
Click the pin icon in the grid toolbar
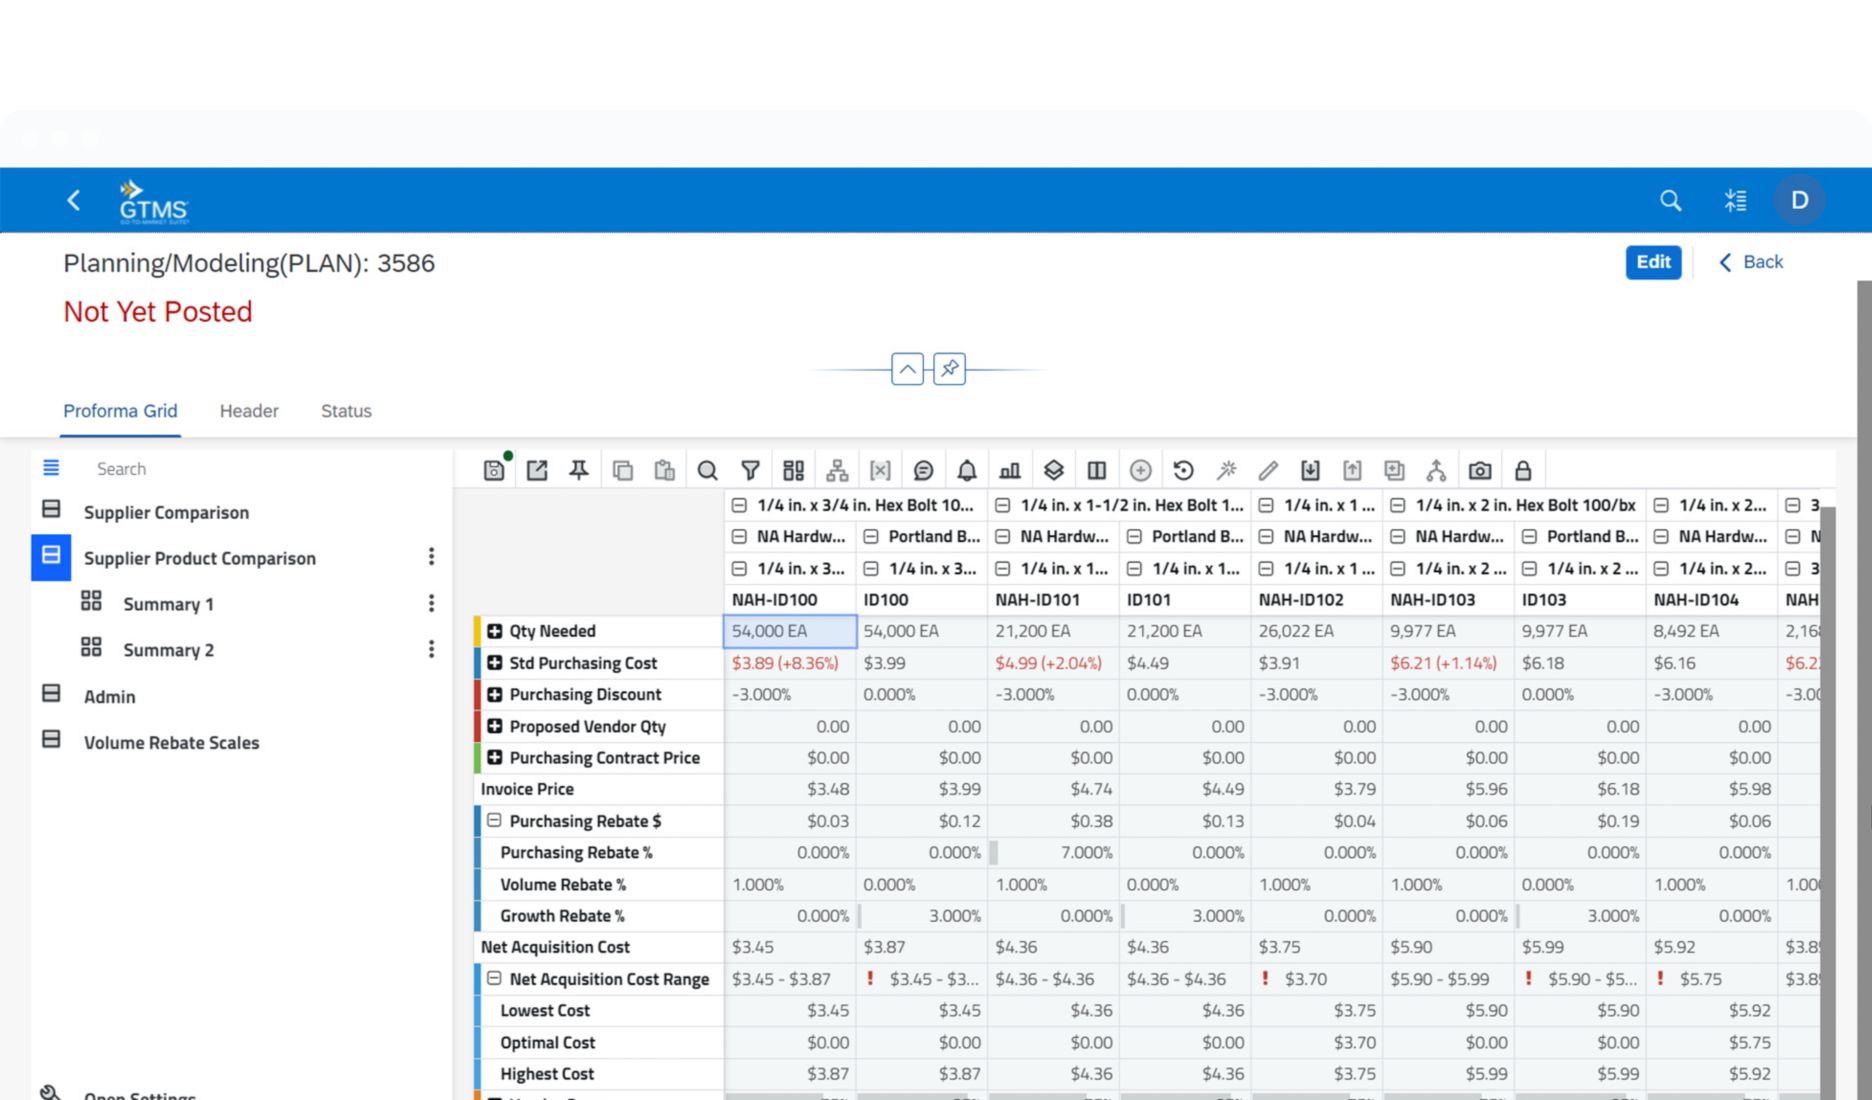coord(580,469)
